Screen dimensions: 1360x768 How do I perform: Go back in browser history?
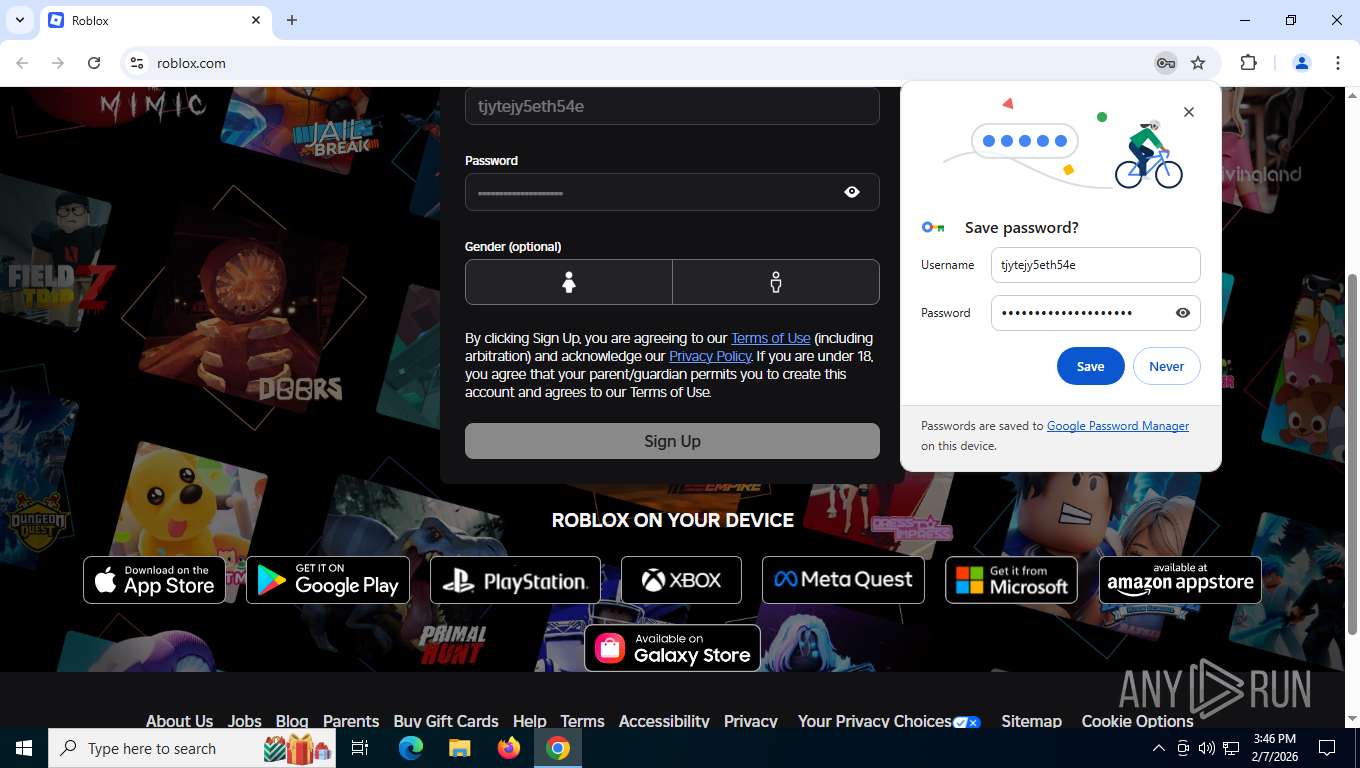(x=22, y=63)
